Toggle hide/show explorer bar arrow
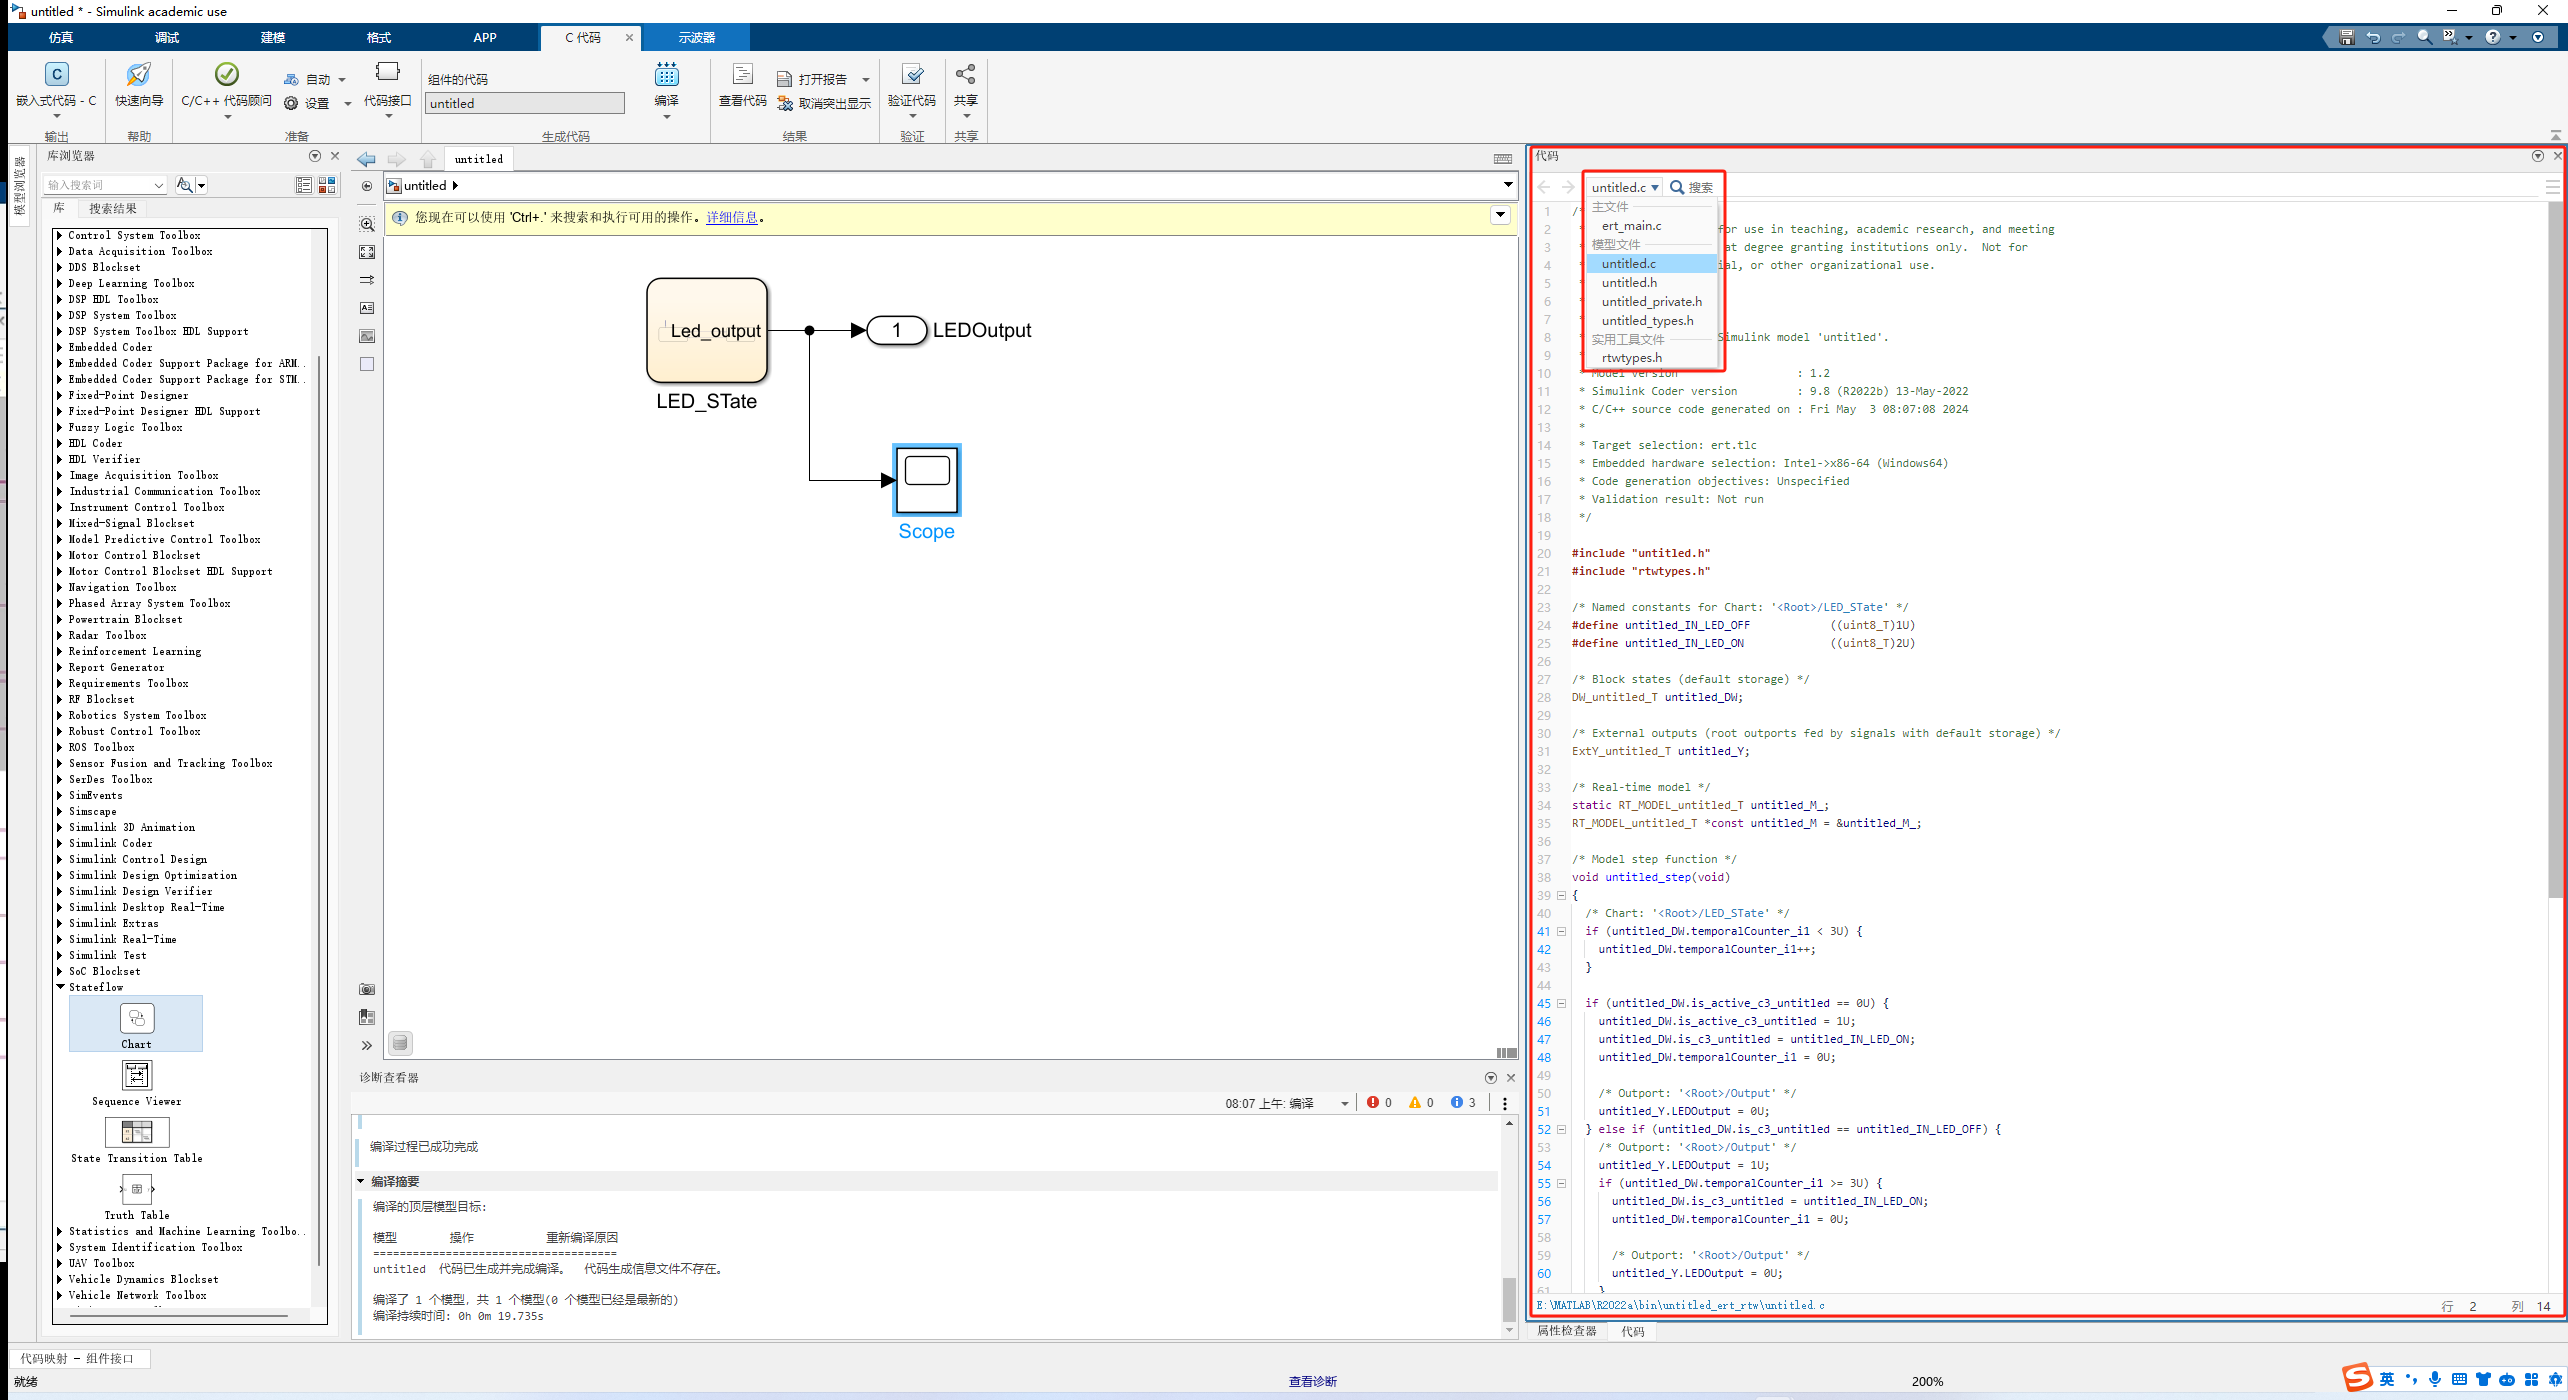 tap(367, 186)
